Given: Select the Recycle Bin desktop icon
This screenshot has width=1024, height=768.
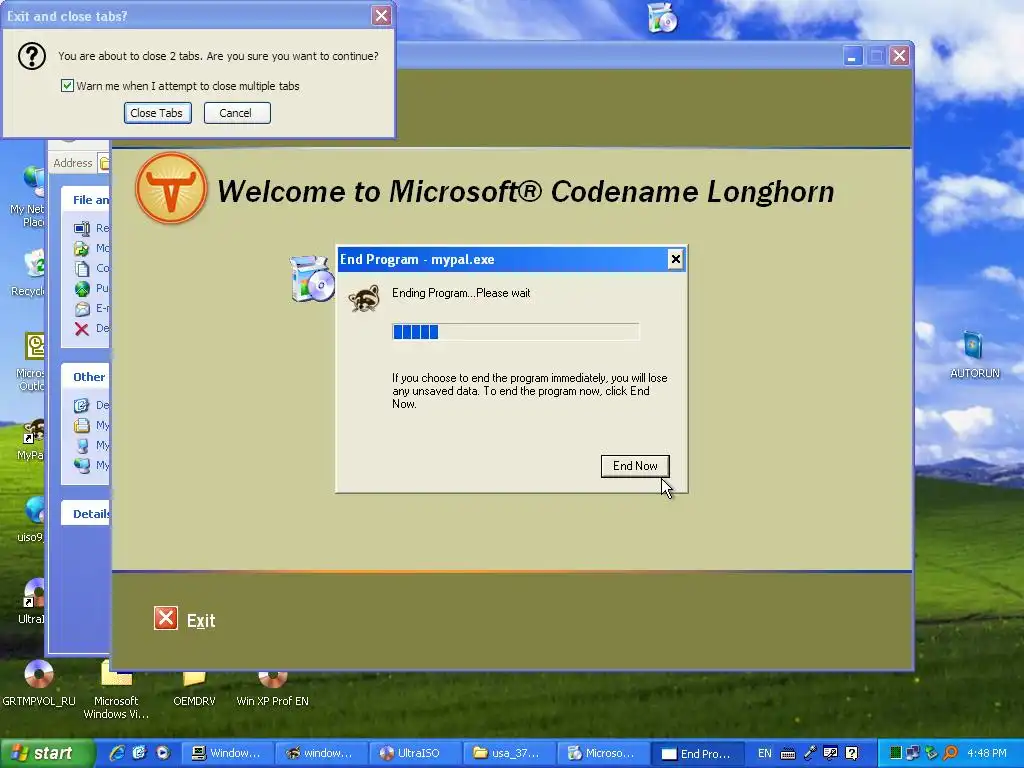Looking at the screenshot, I should point(28,273).
